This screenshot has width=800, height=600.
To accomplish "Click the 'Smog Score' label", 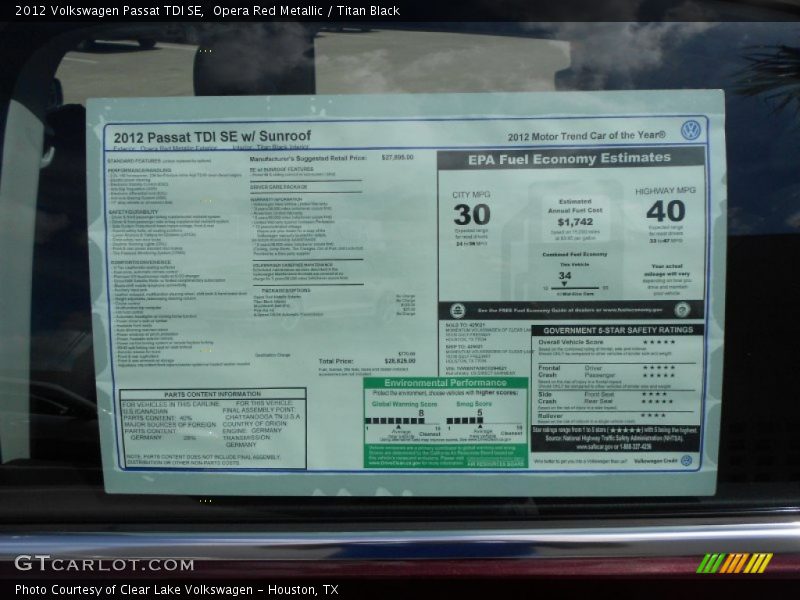I will (x=474, y=404).
